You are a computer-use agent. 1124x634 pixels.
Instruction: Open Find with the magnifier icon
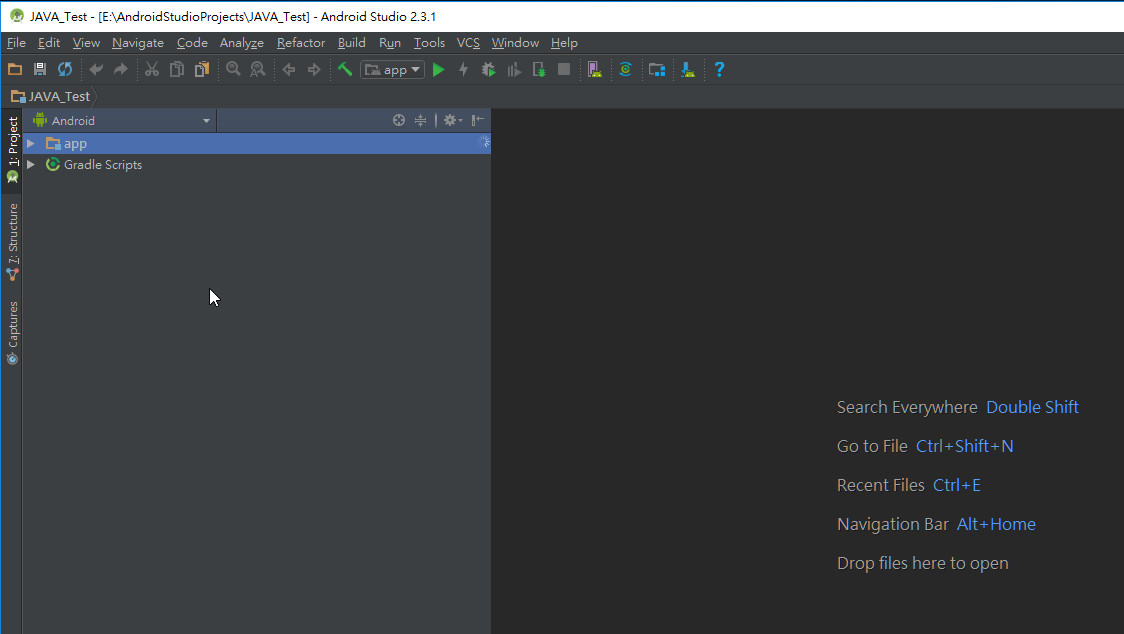point(233,70)
